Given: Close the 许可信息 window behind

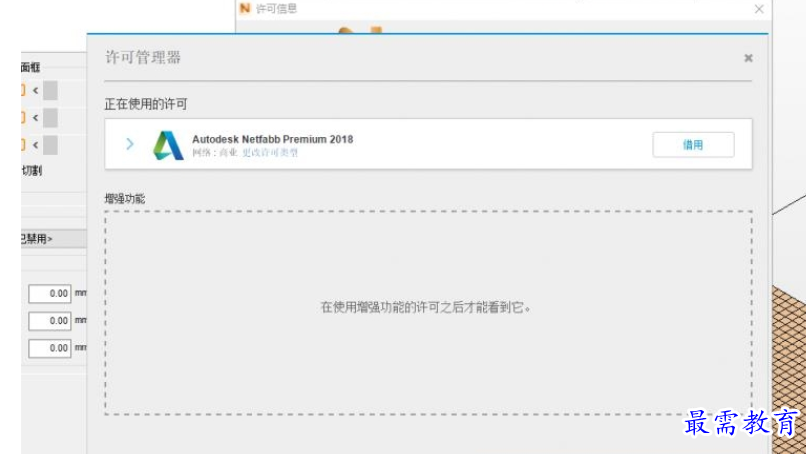Looking at the screenshot, I should [x=759, y=9].
